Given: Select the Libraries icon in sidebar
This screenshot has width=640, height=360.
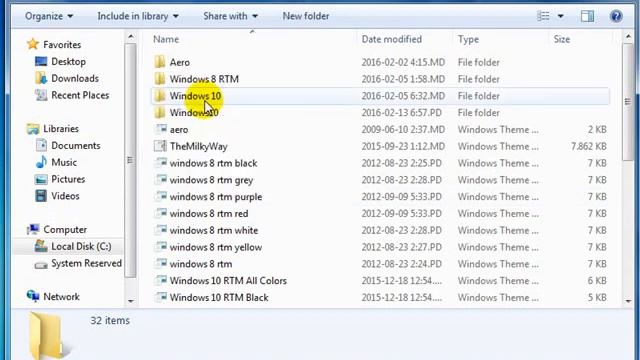Looking at the screenshot, I should 33,129.
